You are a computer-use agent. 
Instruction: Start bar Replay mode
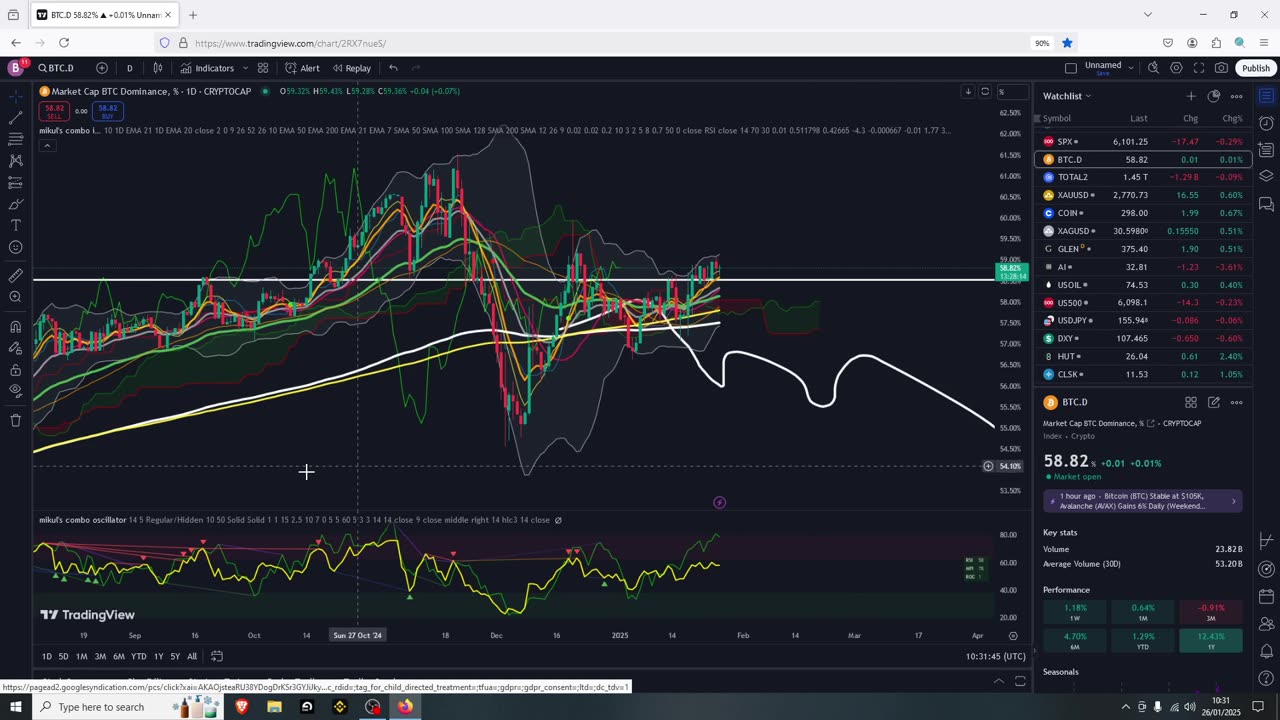(x=352, y=68)
